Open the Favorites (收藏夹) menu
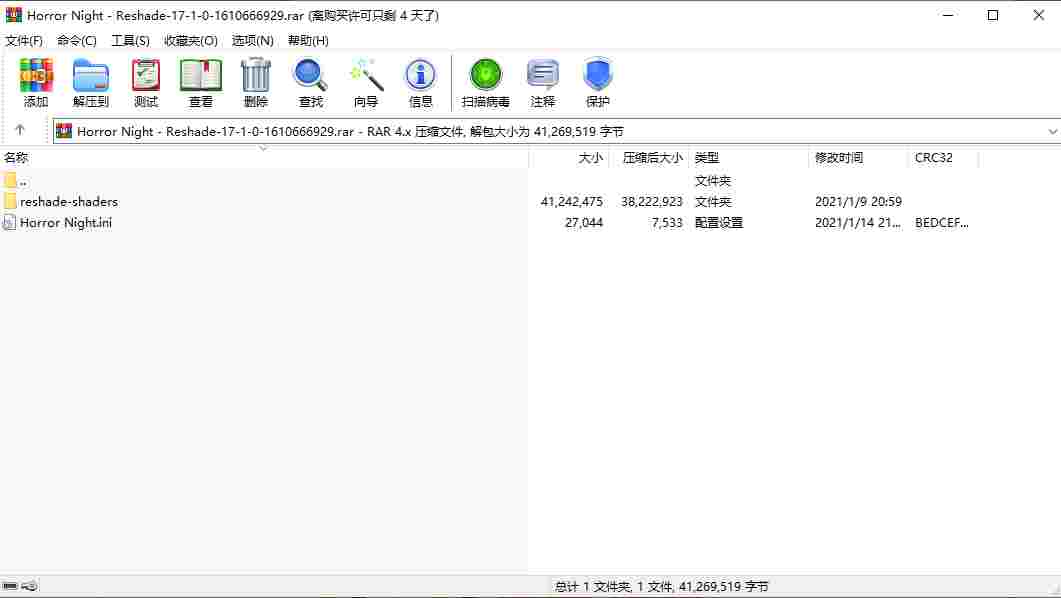This screenshot has height=598, width=1061. pyautogui.click(x=190, y=41)
